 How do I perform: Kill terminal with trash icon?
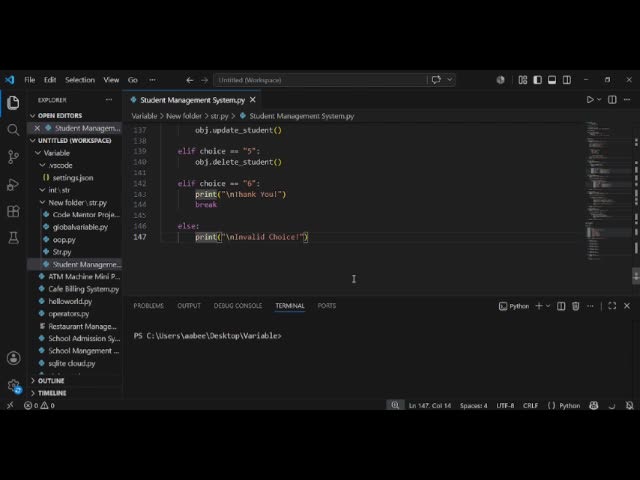pyautogui.click(x=576, y=306)
